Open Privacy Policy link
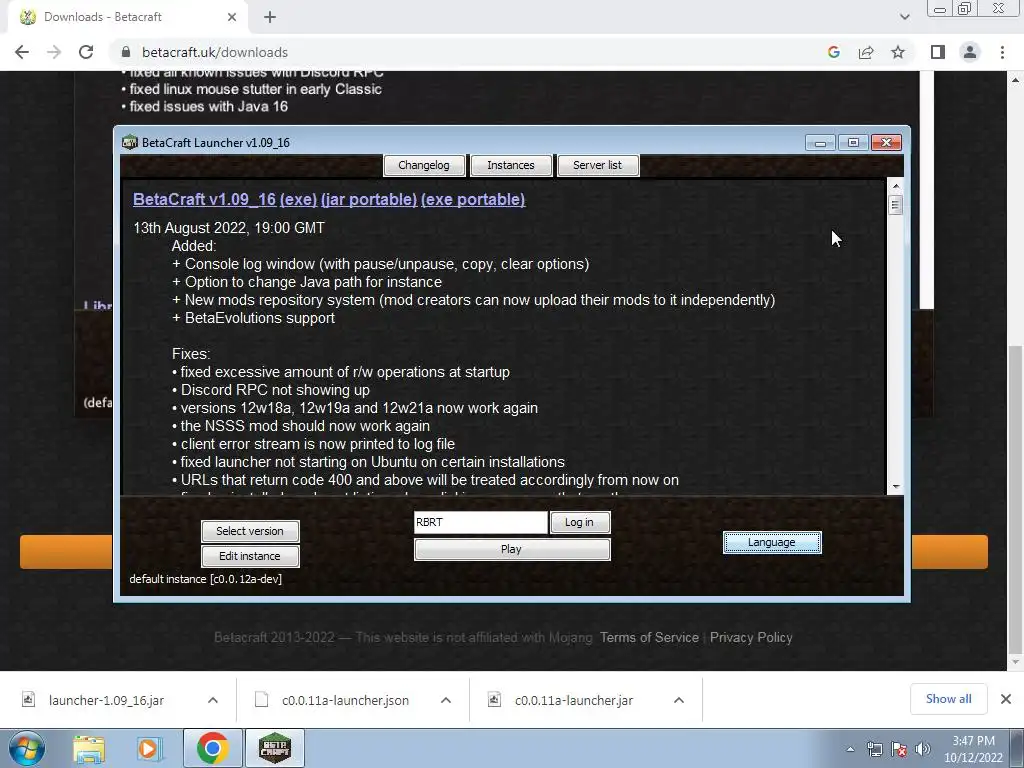The height and width of the screenshot is (768, 1024). pos(751,637)
